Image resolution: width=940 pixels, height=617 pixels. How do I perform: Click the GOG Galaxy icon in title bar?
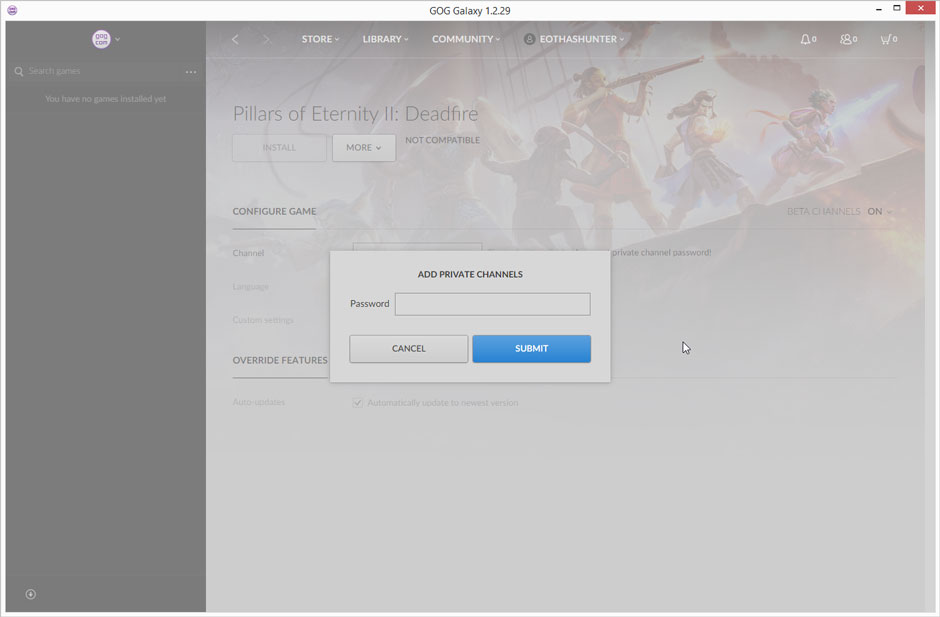tap(12, 10)
